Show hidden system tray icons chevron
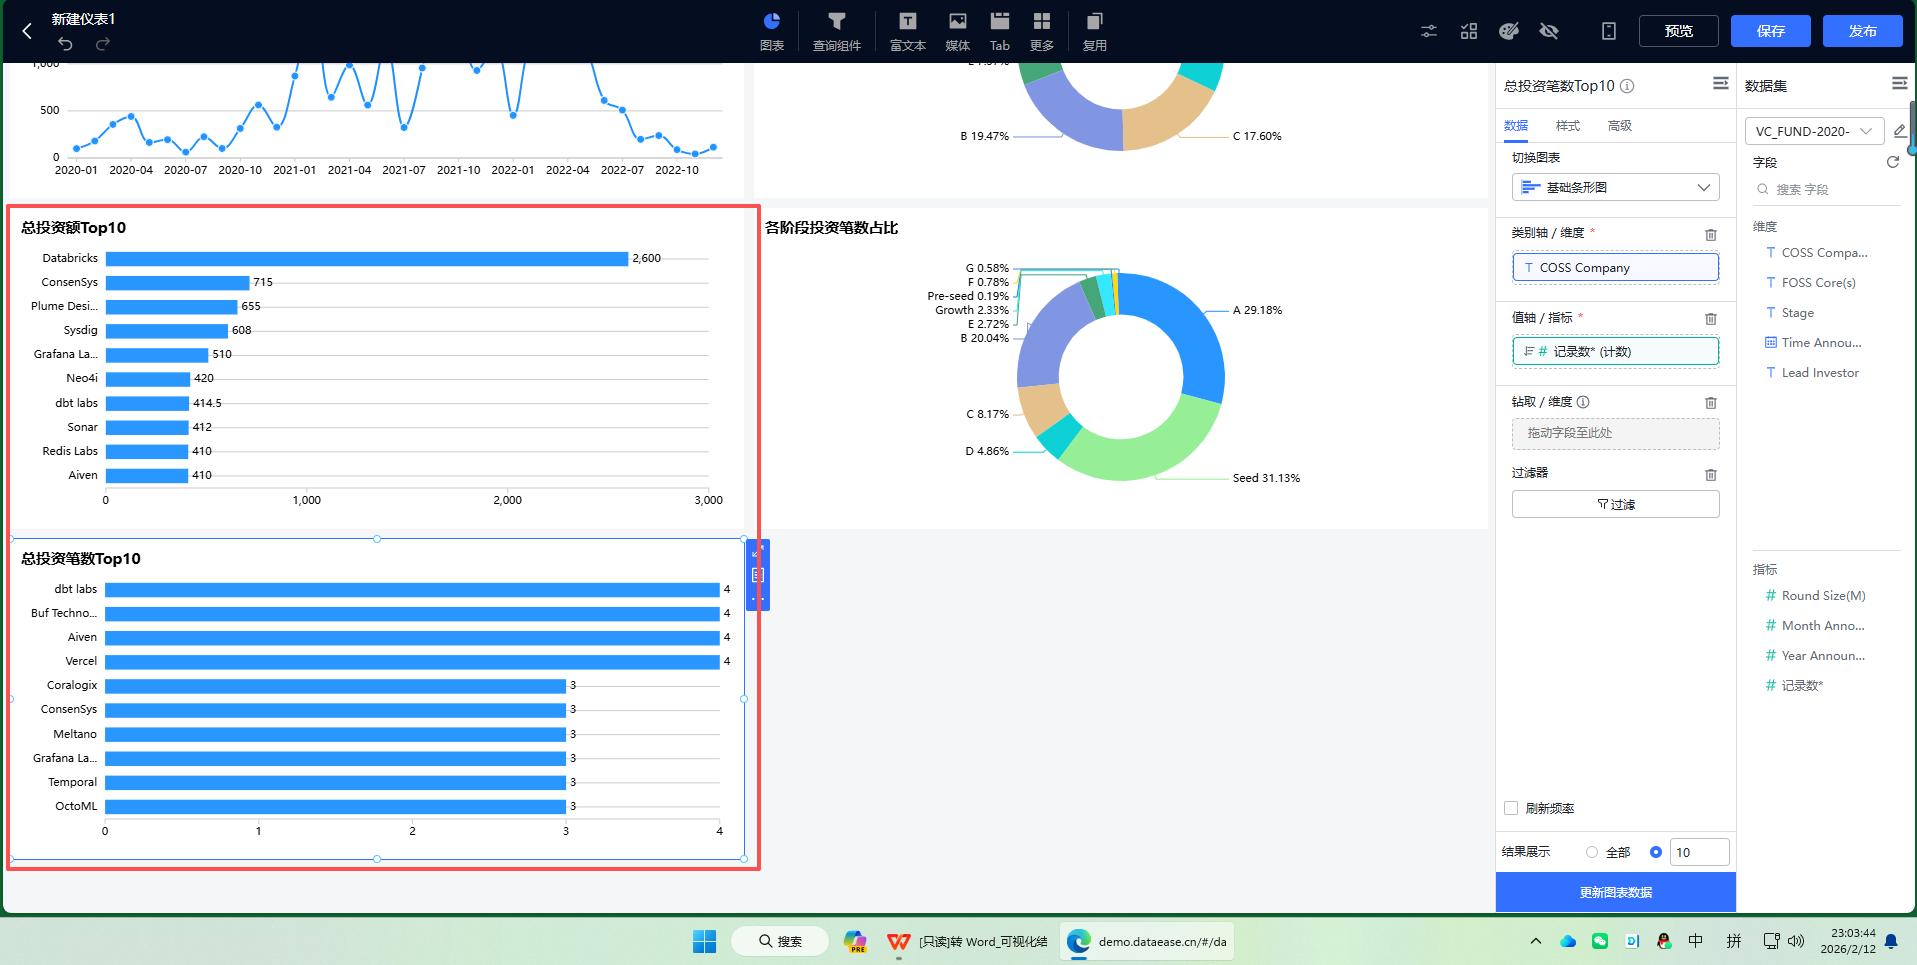Viewport: 1917px width, 965px height. coord(1536,941)
